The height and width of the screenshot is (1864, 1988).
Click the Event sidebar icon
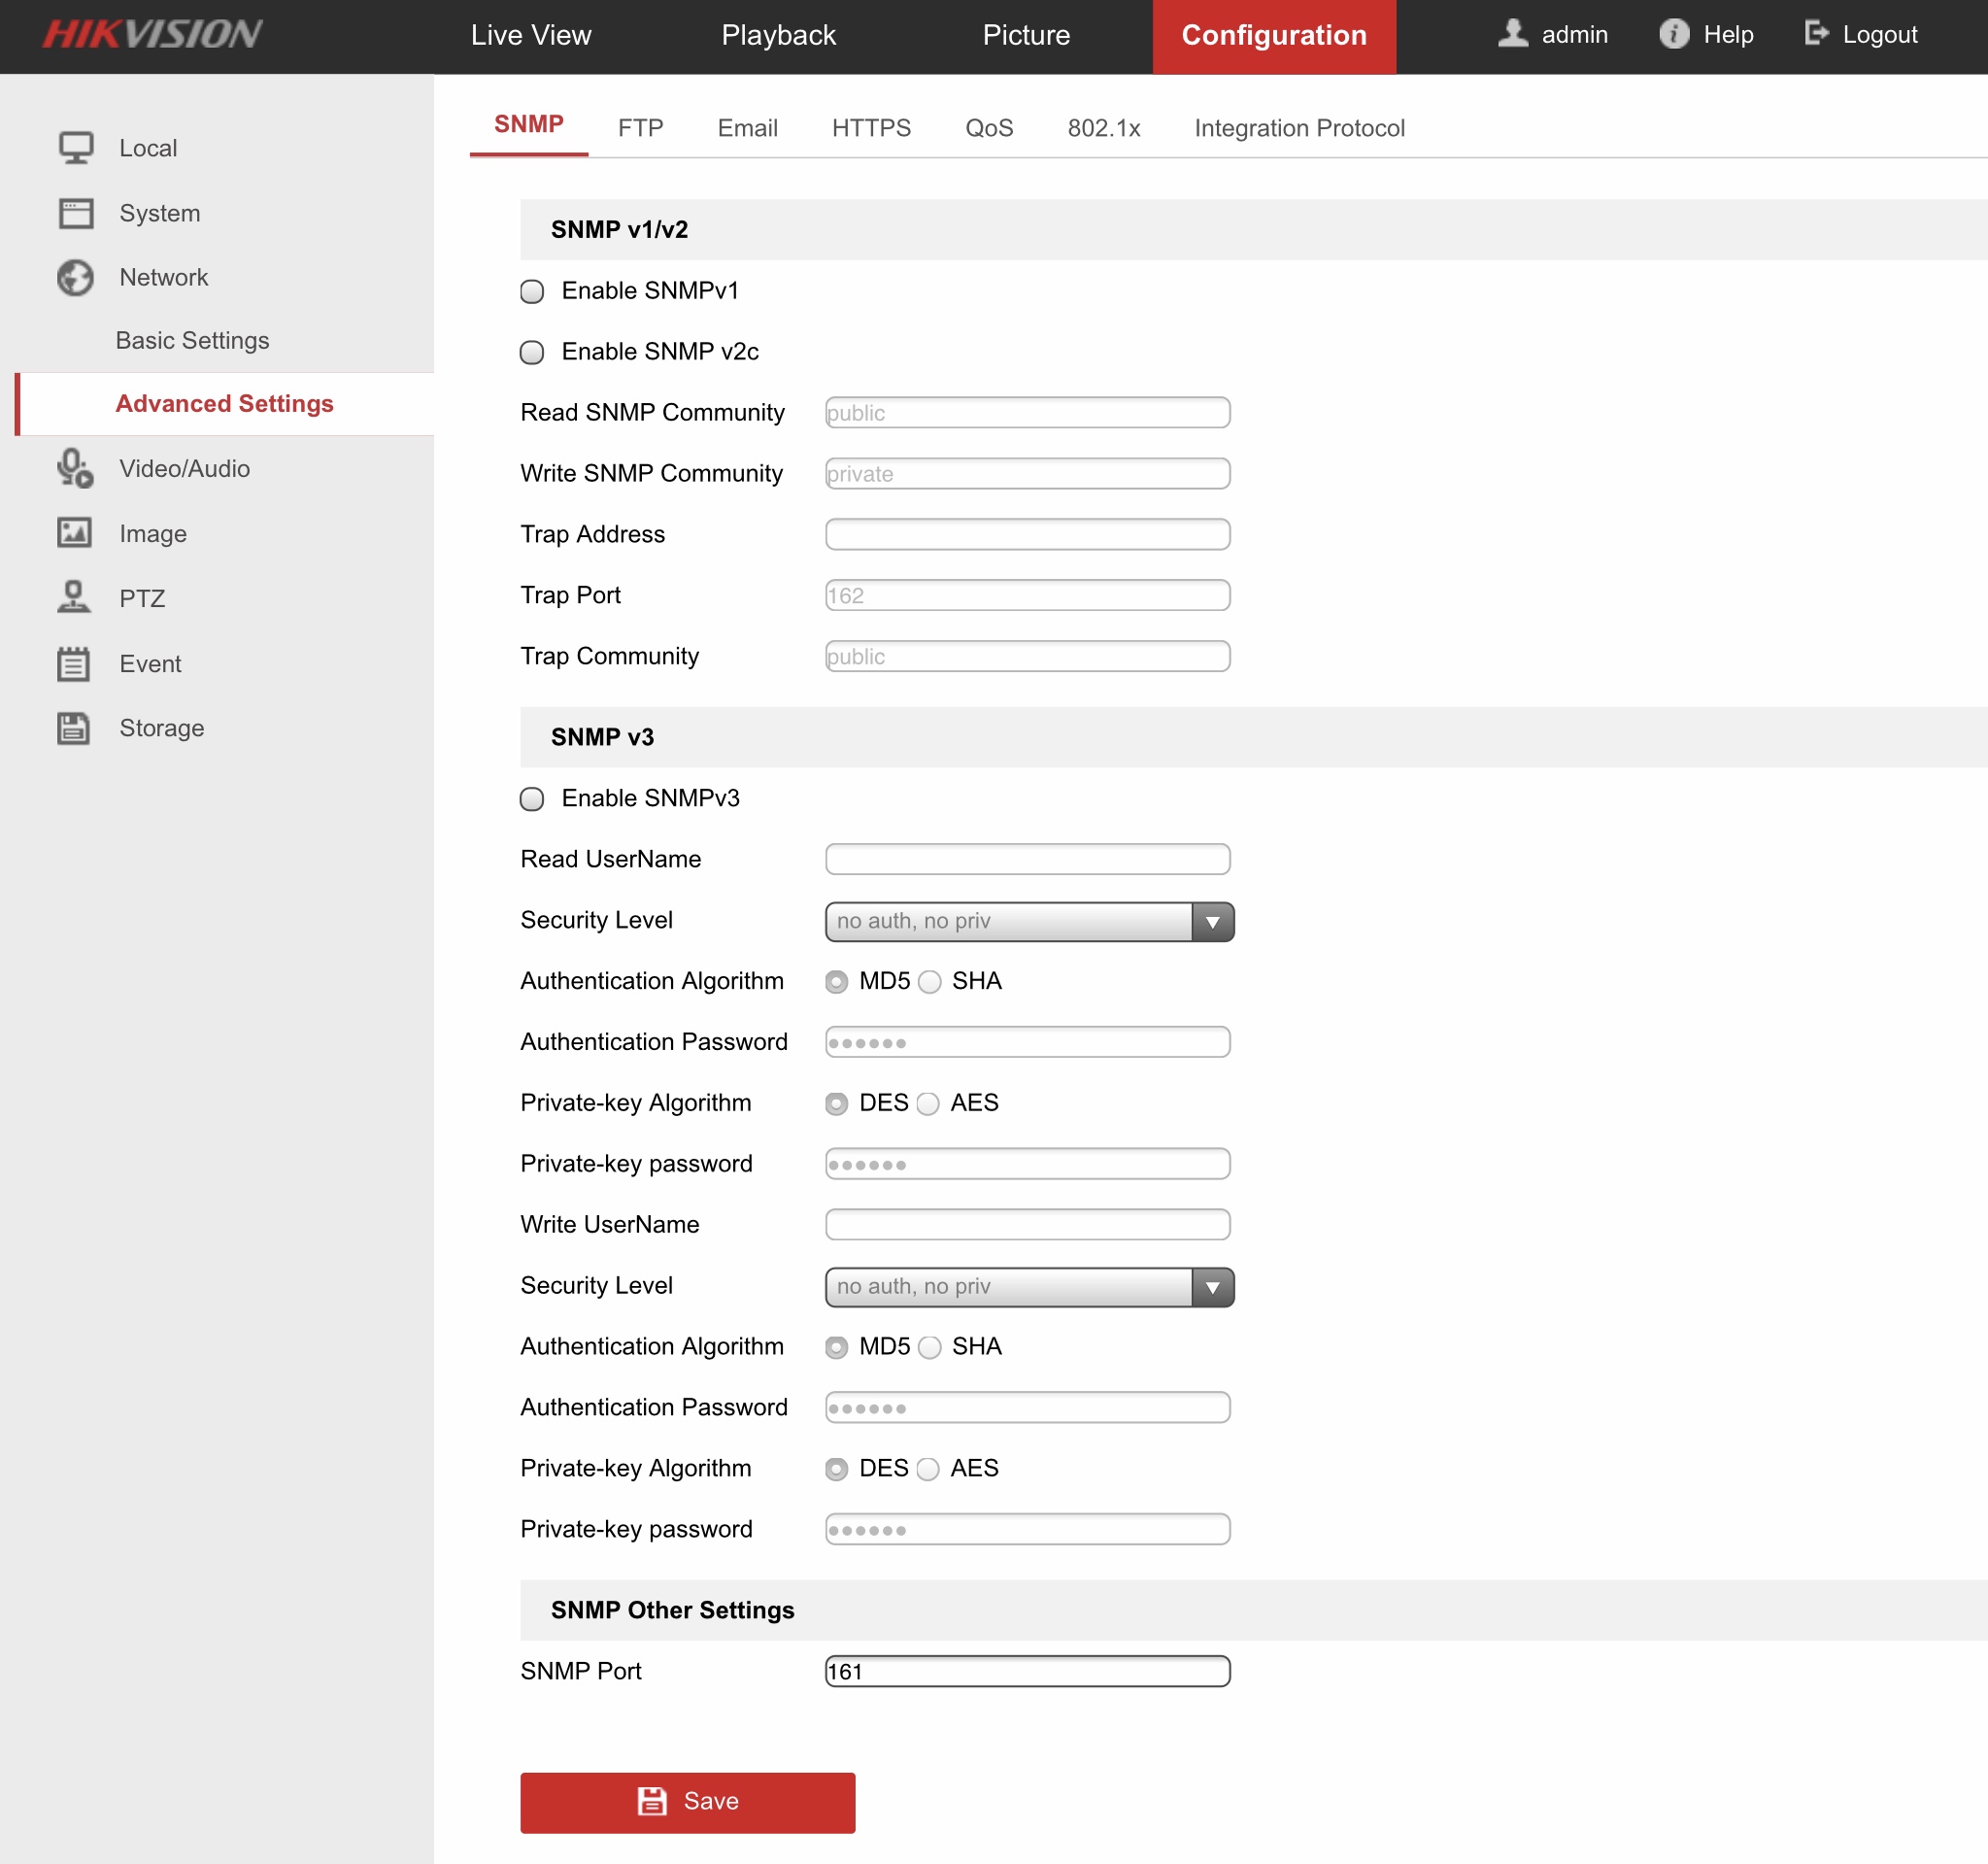tap(74, 664)
